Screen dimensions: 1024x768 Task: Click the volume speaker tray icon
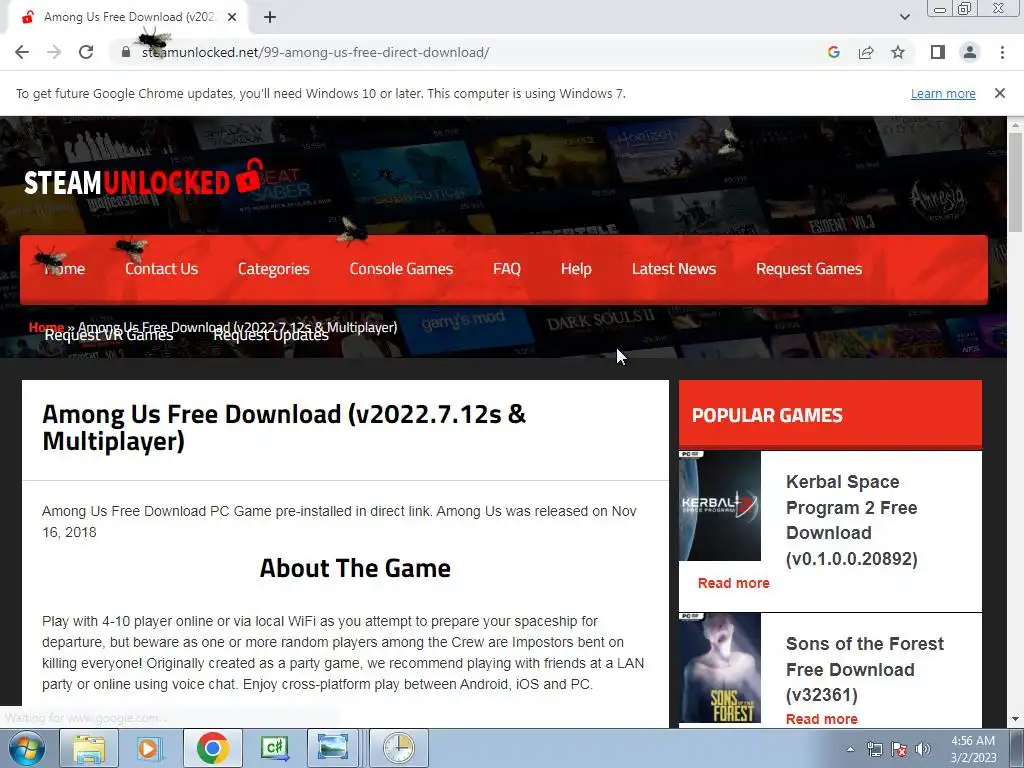(922, 749)
